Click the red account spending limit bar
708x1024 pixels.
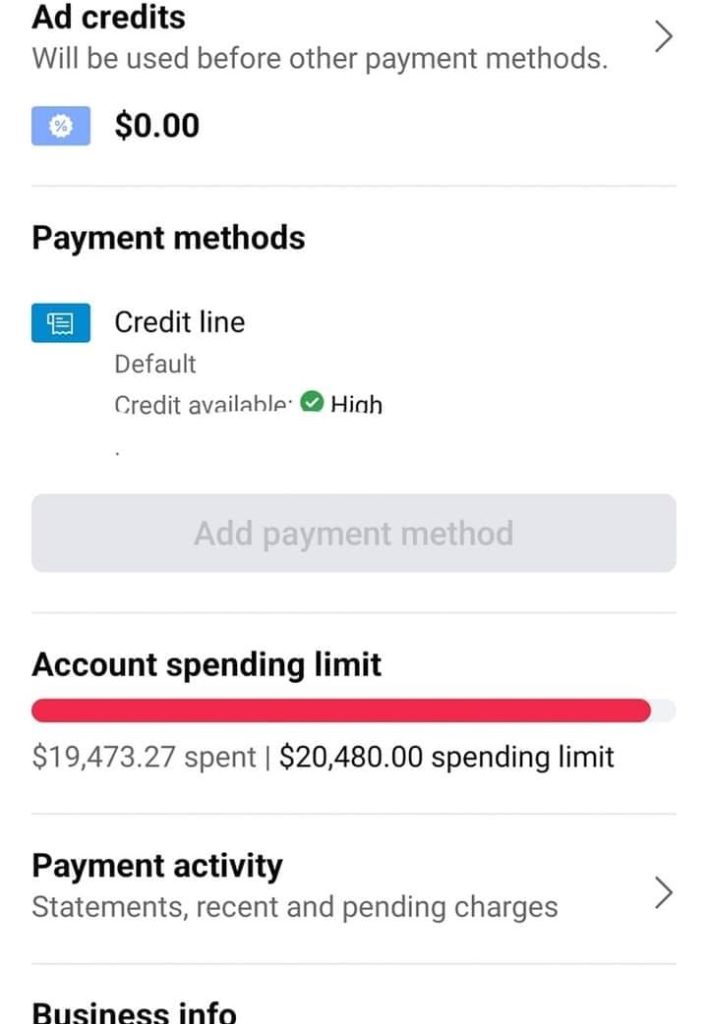click(x=341, y=710)
